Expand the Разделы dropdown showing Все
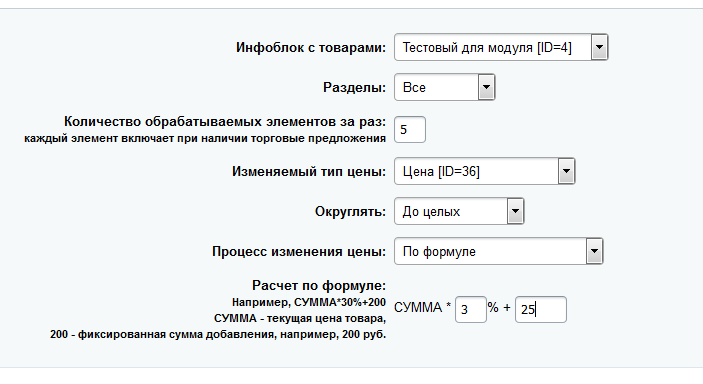 coord(444,87)
